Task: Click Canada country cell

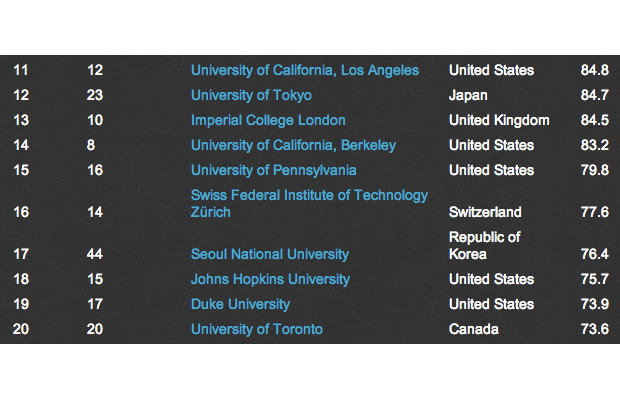Action: click(473, 329)
